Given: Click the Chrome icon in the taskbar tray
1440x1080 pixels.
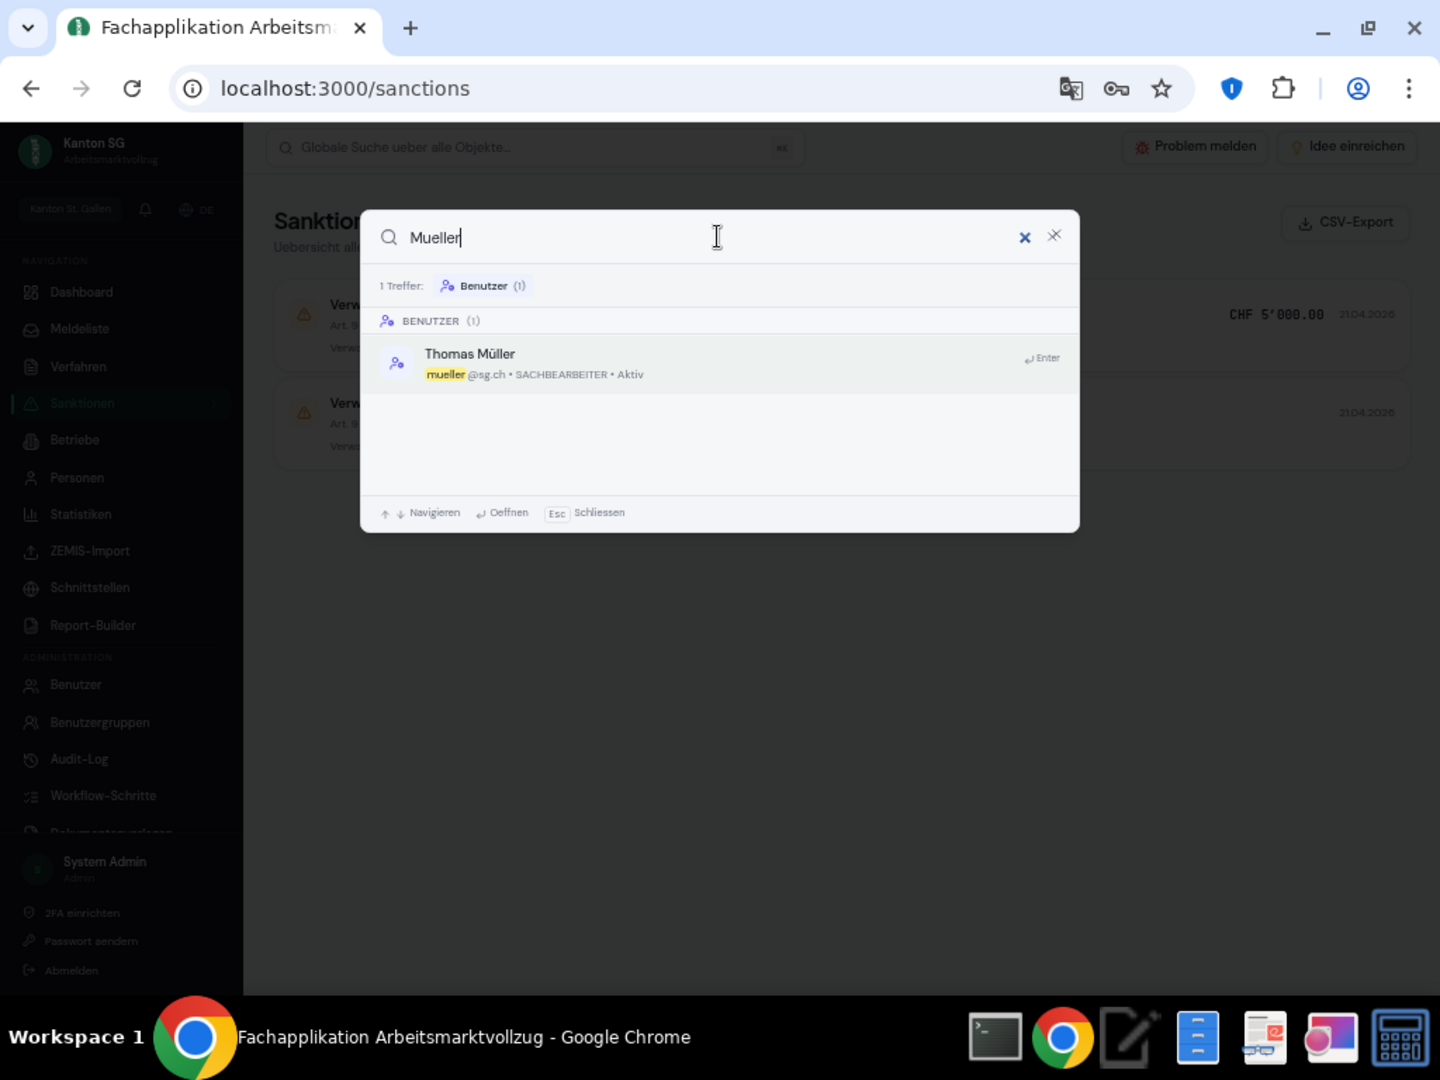Looking at the screenshot, I should (1063, 1037).
